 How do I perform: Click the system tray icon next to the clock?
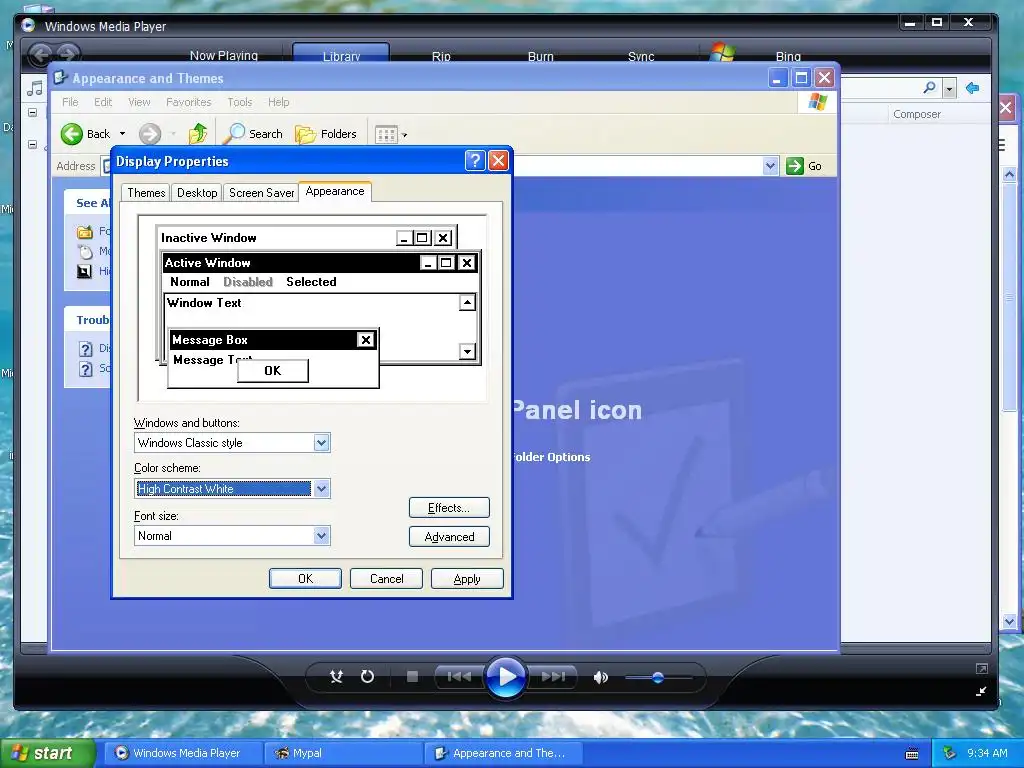click(949, 753)
